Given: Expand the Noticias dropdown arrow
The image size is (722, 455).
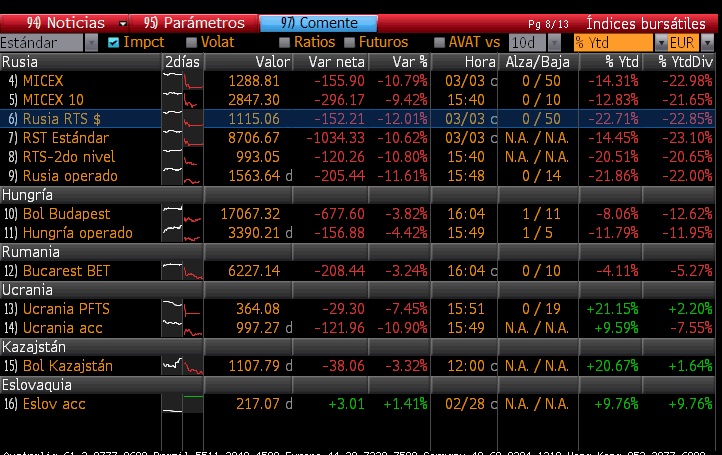Looking at the screenshot, I should click(x=122, y=23).
